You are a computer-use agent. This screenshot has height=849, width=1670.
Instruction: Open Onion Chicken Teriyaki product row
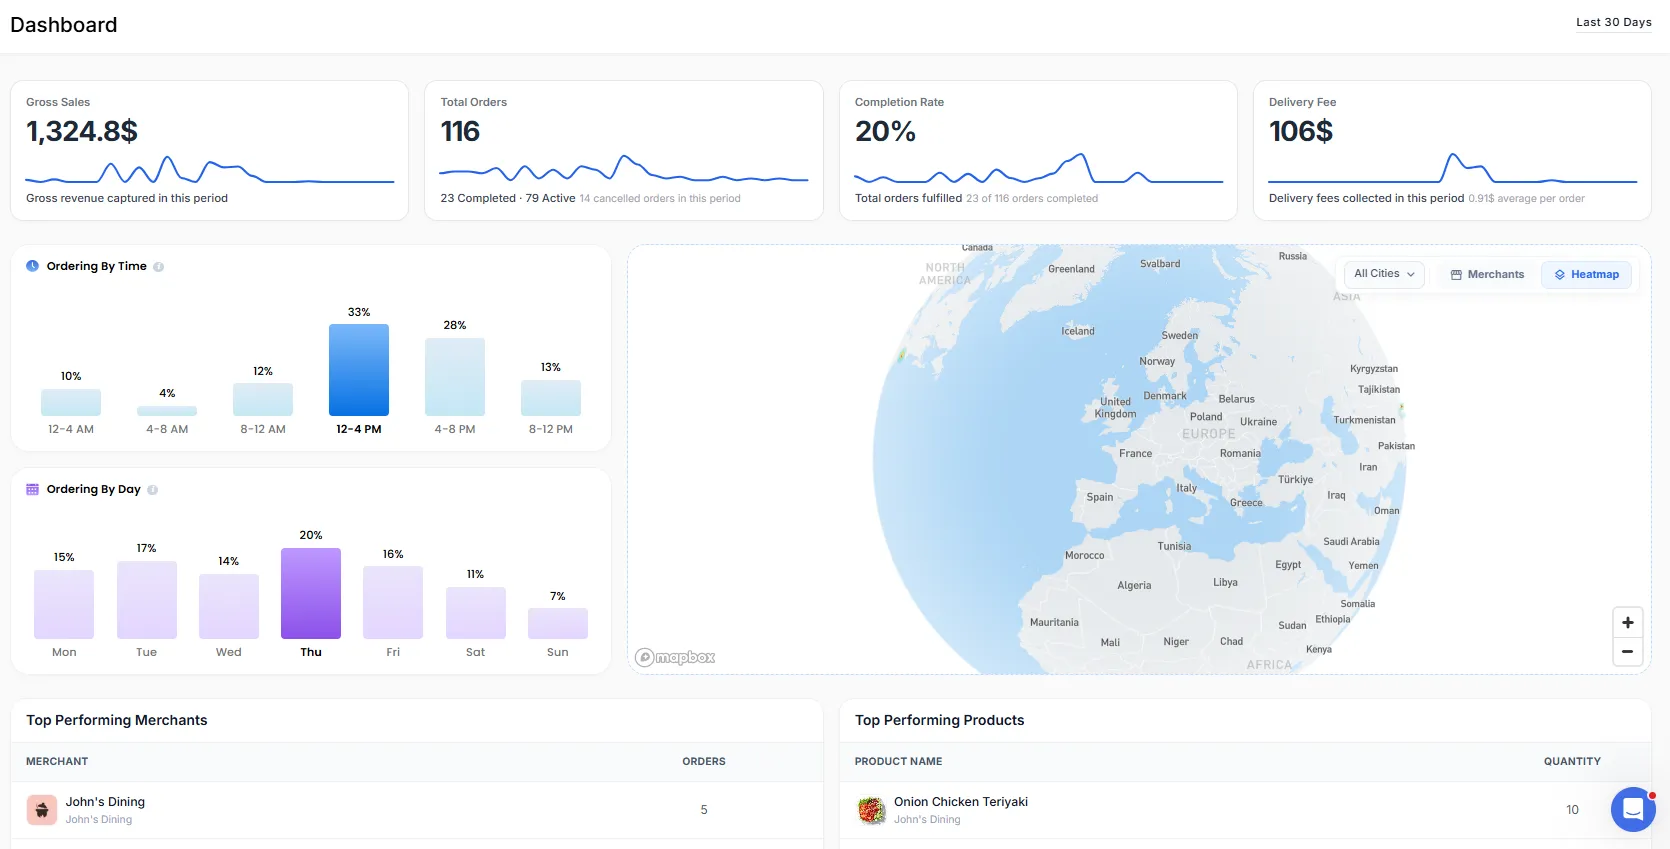click(1245, 810)
